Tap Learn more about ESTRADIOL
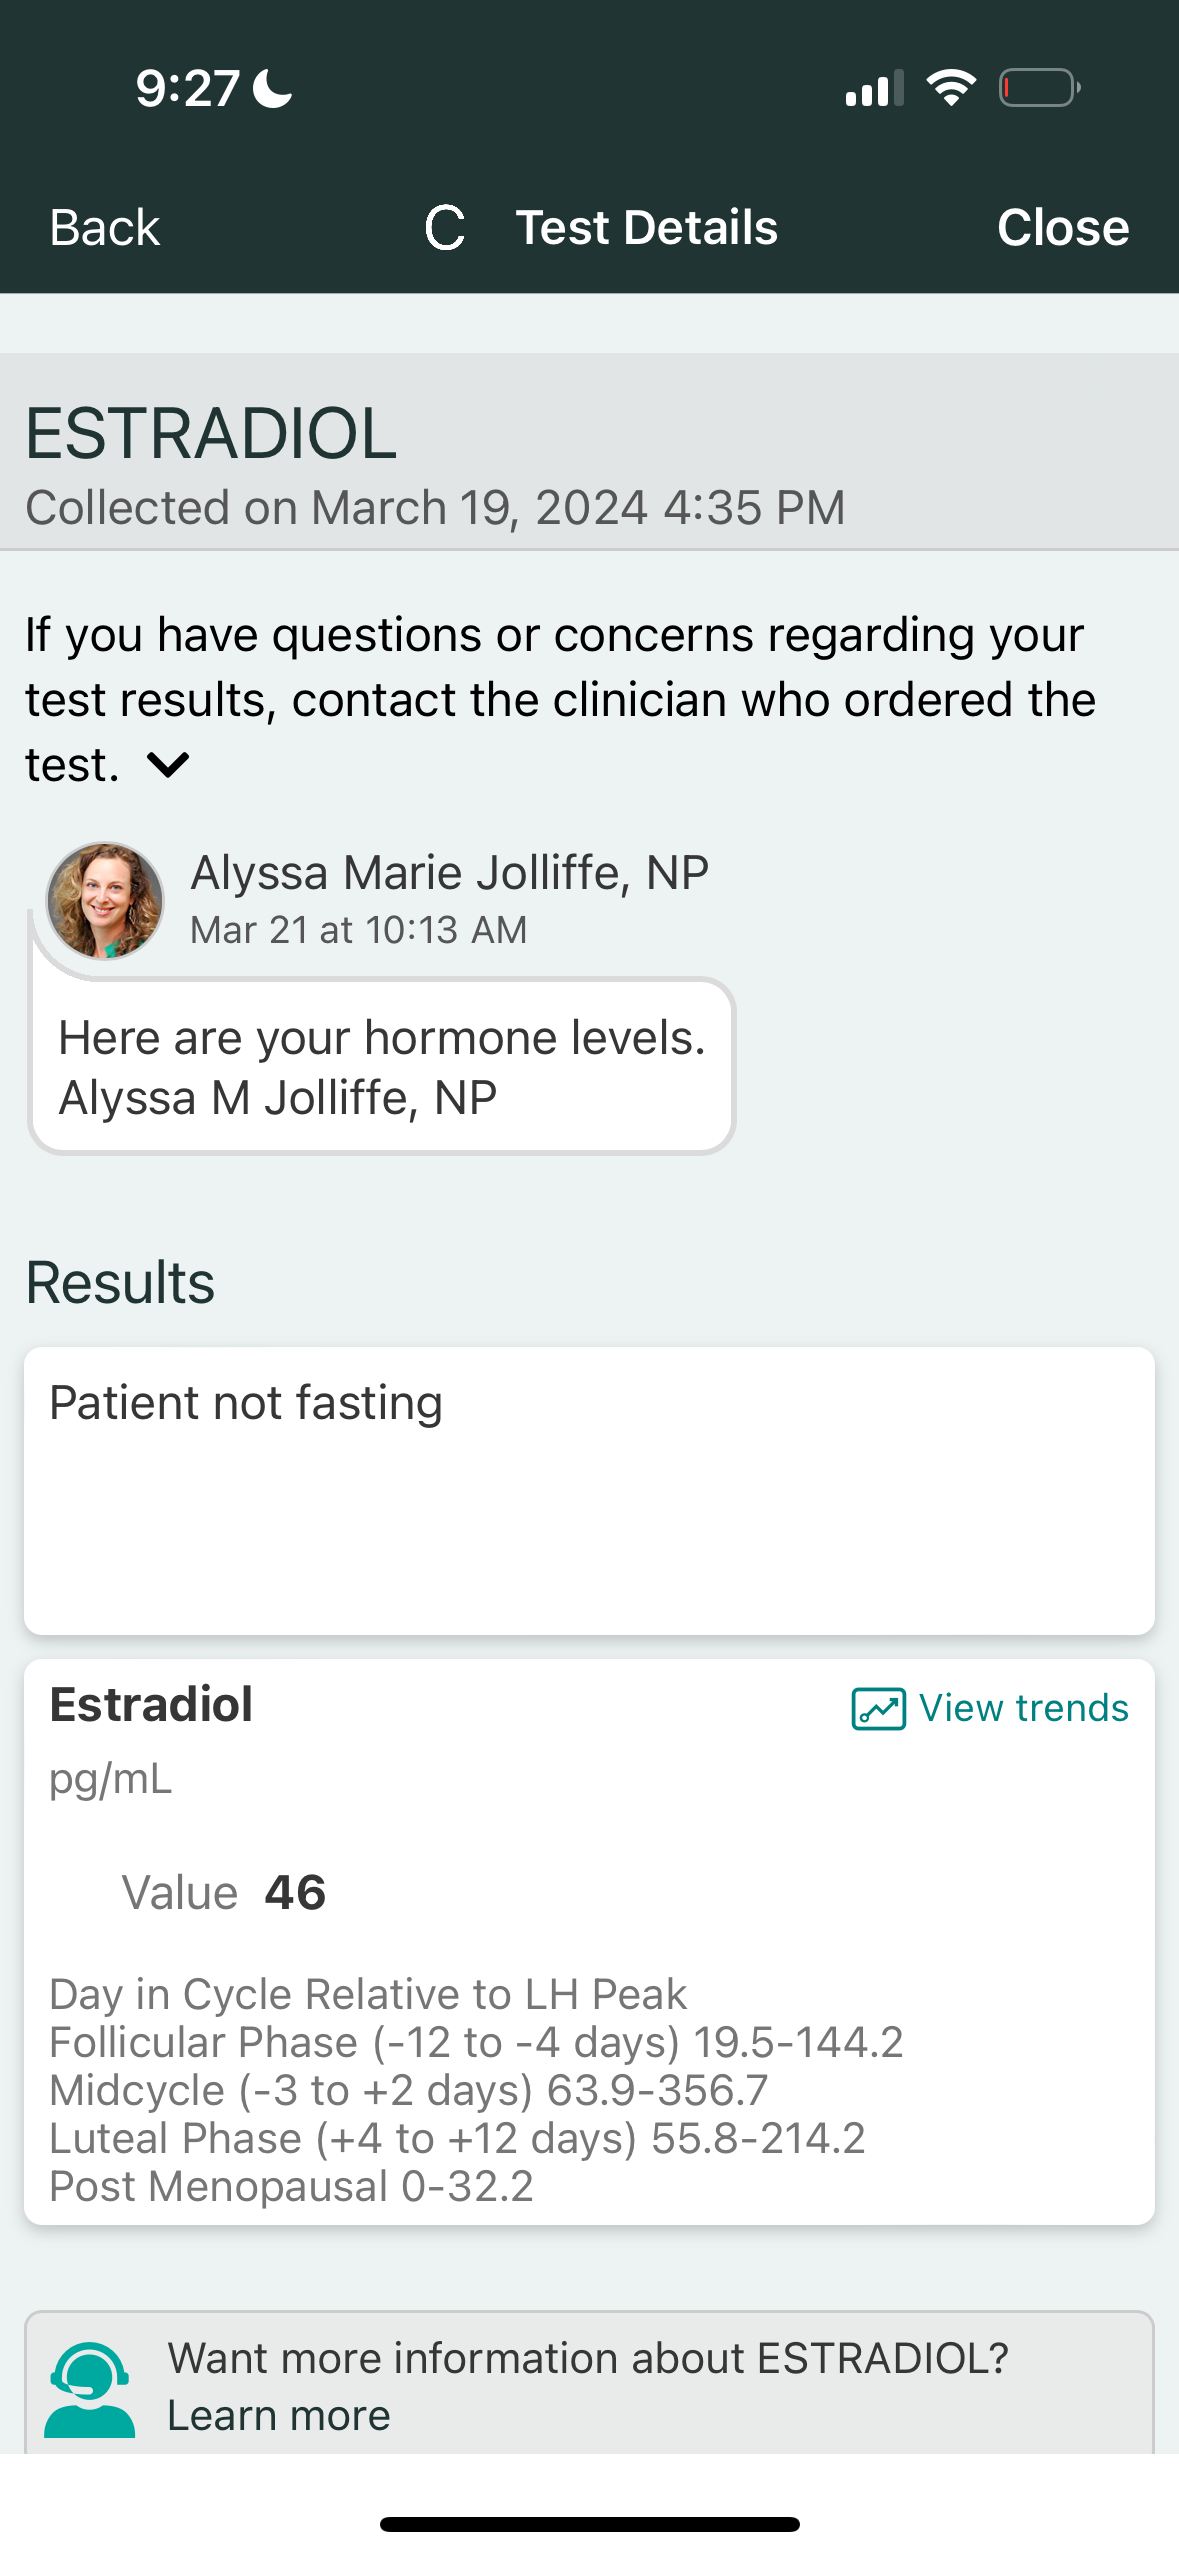The image size is (1179, 2556). coord(279,2416)
